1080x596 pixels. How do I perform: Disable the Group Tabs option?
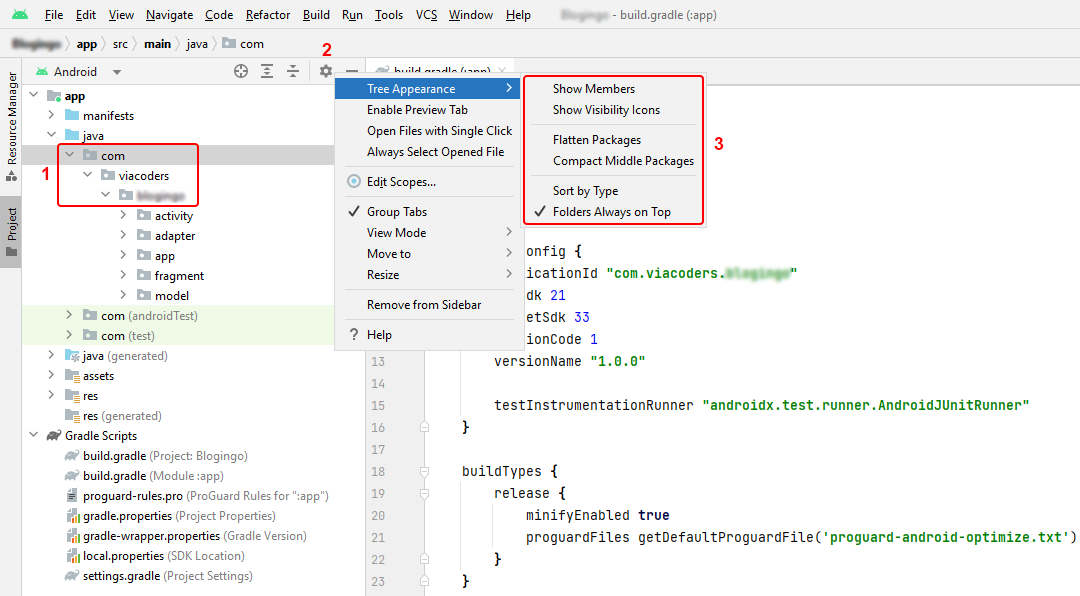(x=396, y=212)
